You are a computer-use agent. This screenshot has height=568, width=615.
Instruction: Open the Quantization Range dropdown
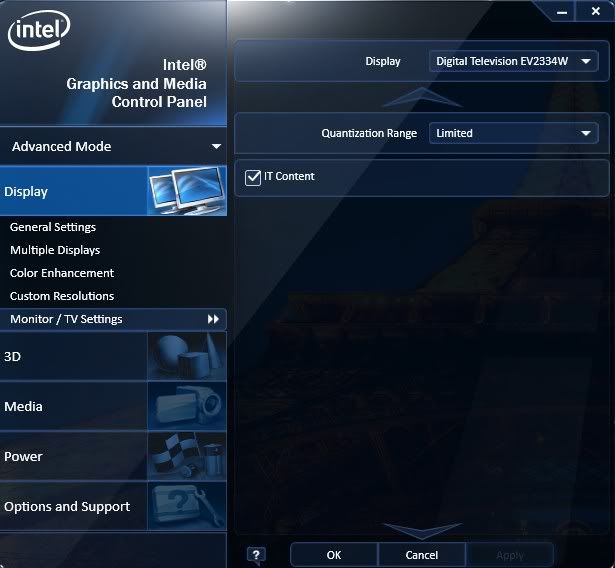(514, 133)
